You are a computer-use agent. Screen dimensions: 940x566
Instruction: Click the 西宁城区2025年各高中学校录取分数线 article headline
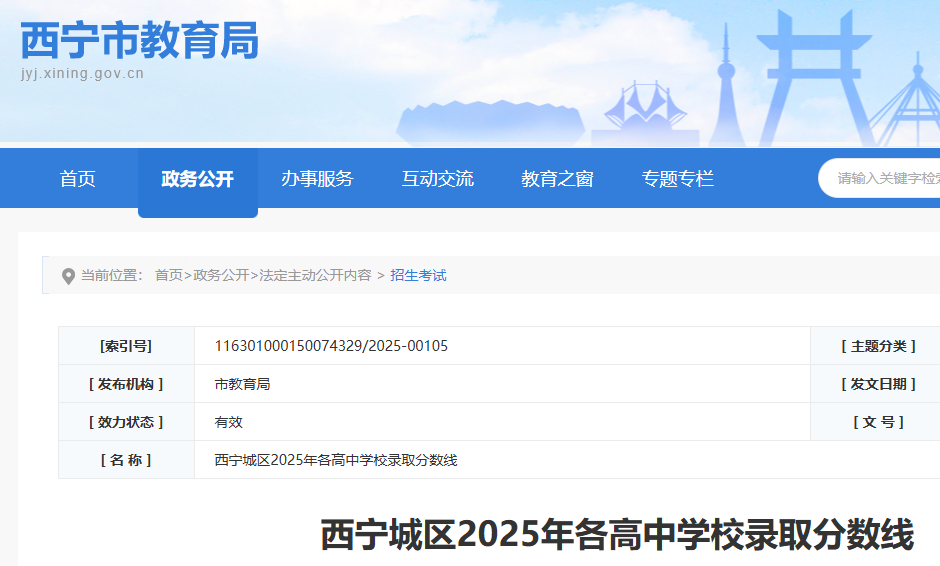[616, 535]
